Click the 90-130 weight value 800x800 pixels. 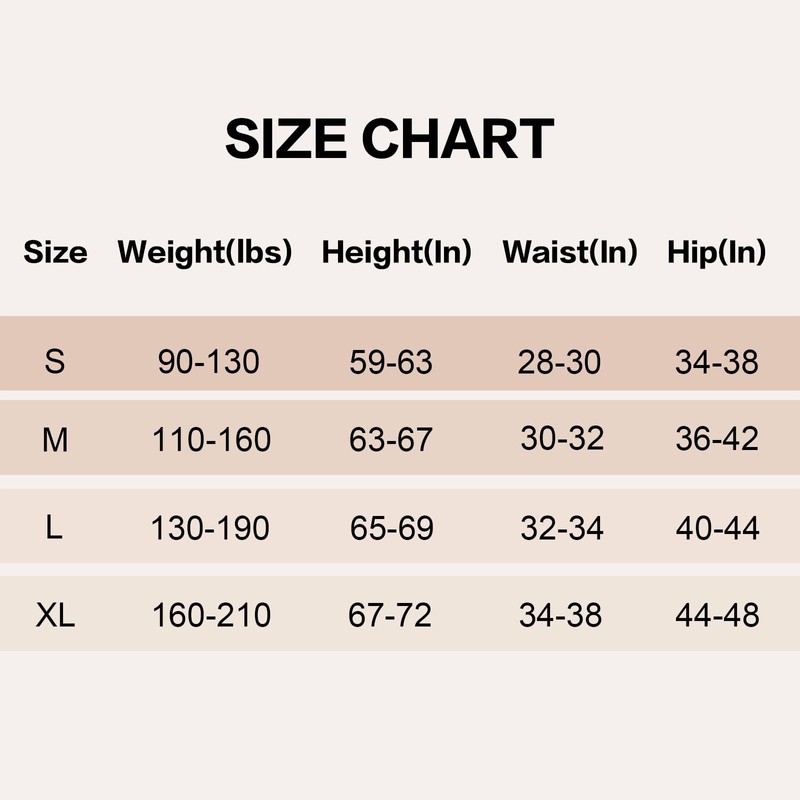(209, 362)
